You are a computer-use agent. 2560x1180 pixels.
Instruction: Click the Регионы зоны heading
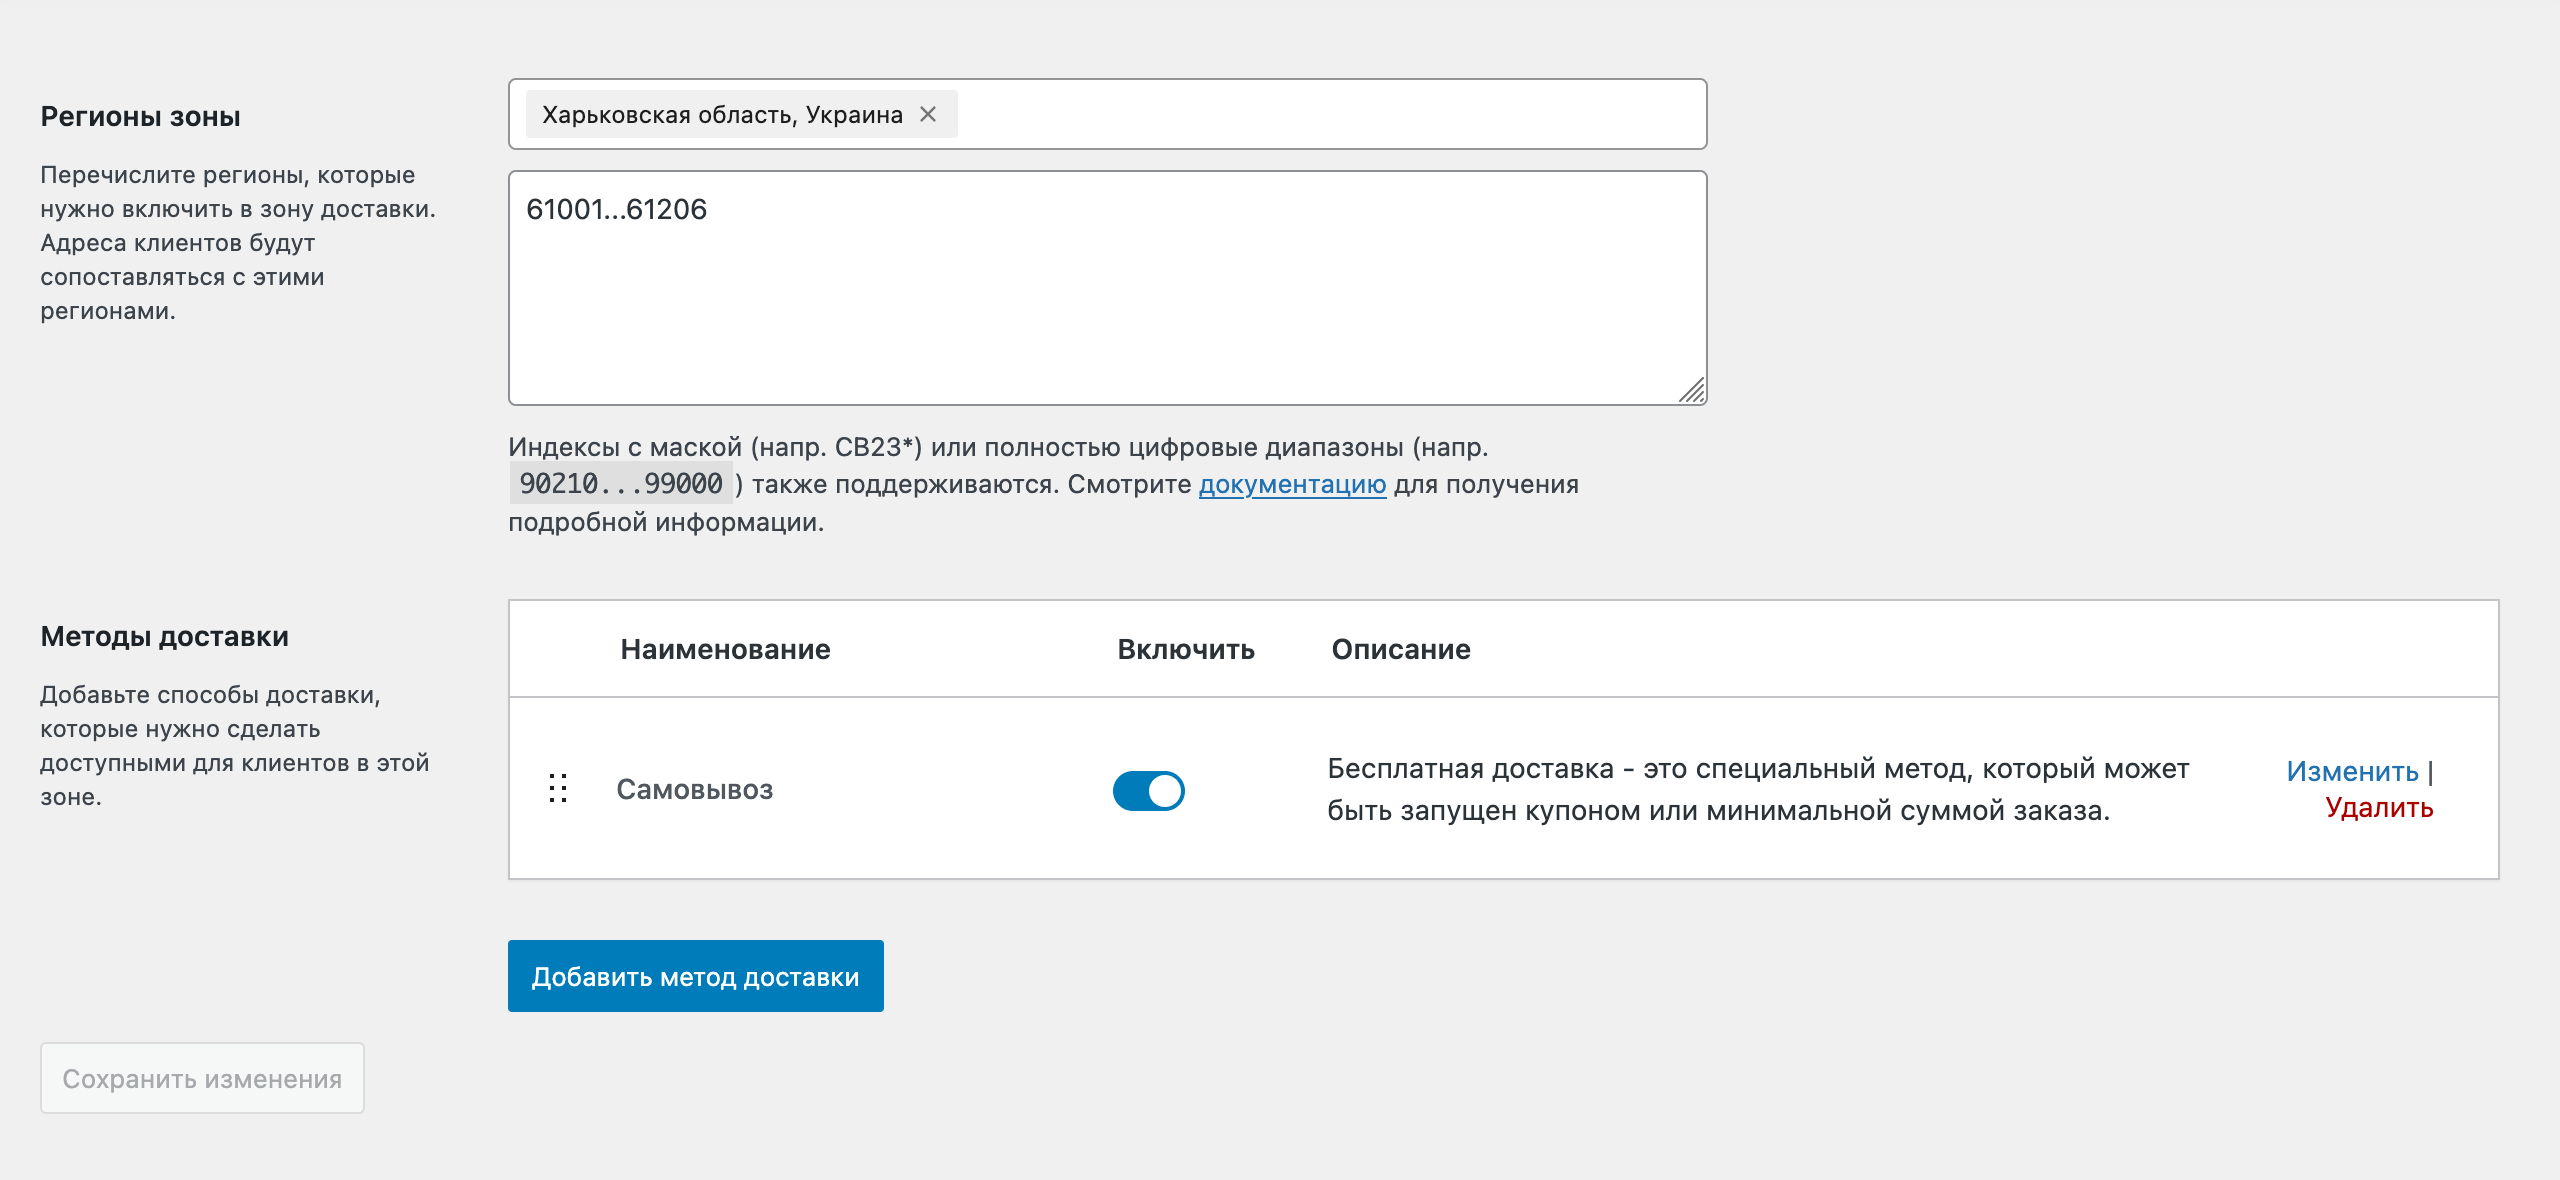(140, 117)
